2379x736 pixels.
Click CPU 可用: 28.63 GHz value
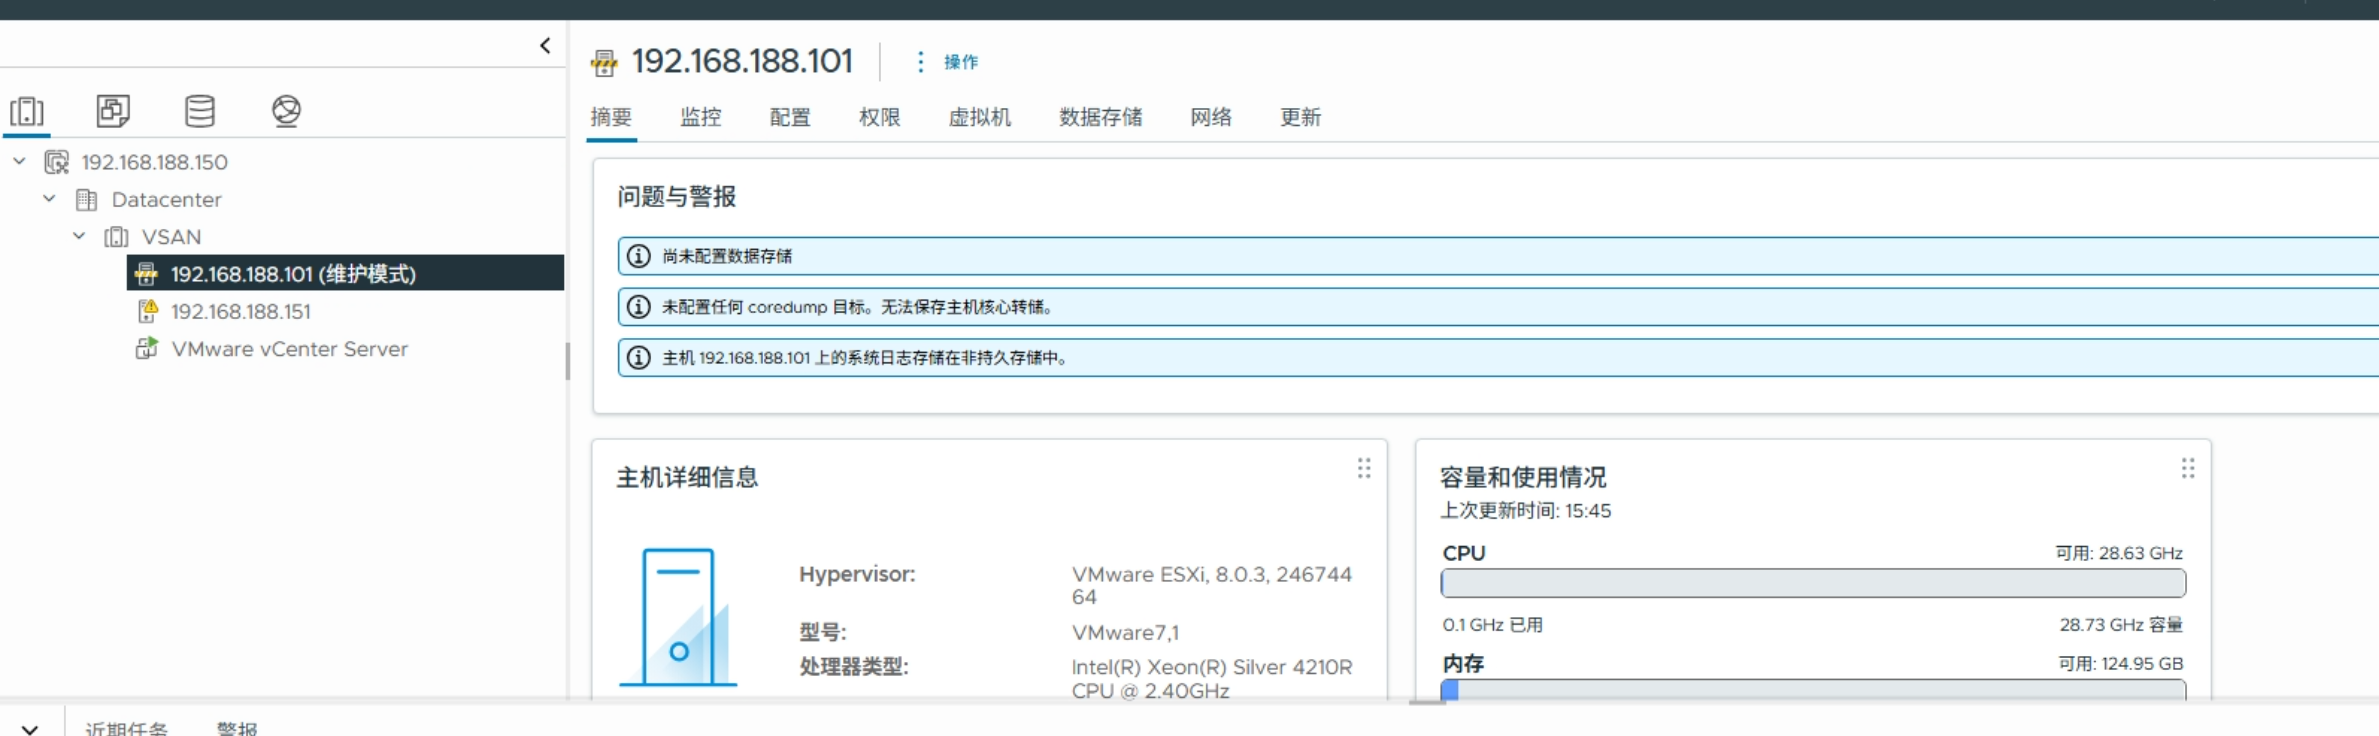[x=2119, y=554]
